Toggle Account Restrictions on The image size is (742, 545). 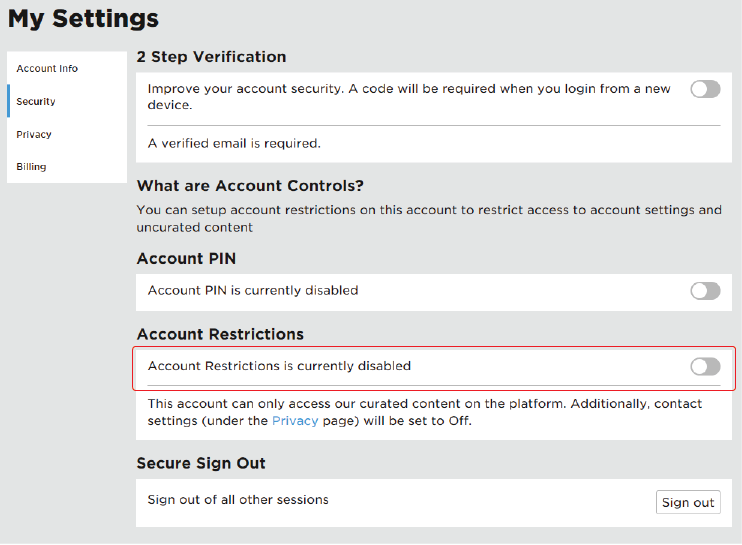click(705, 367)
